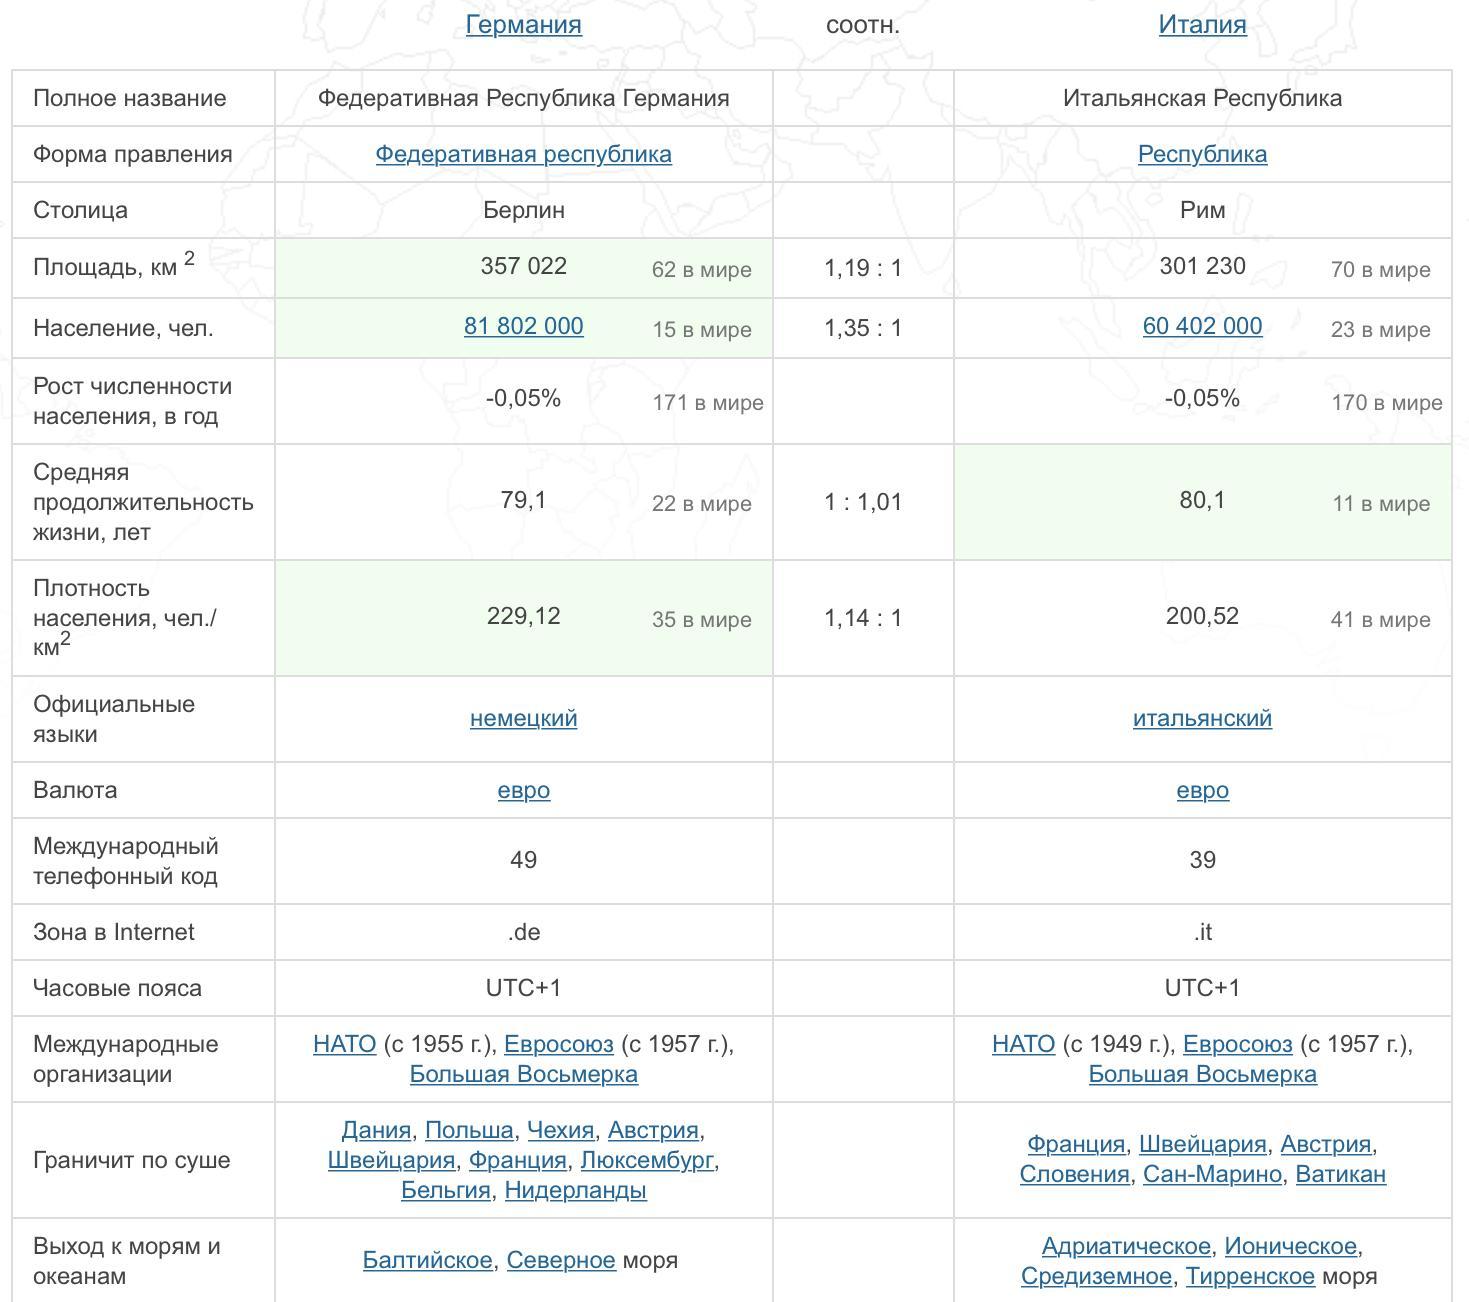Open the Нидерланды link
Screen dimensions: 1469x1302
coord(575,1190)
